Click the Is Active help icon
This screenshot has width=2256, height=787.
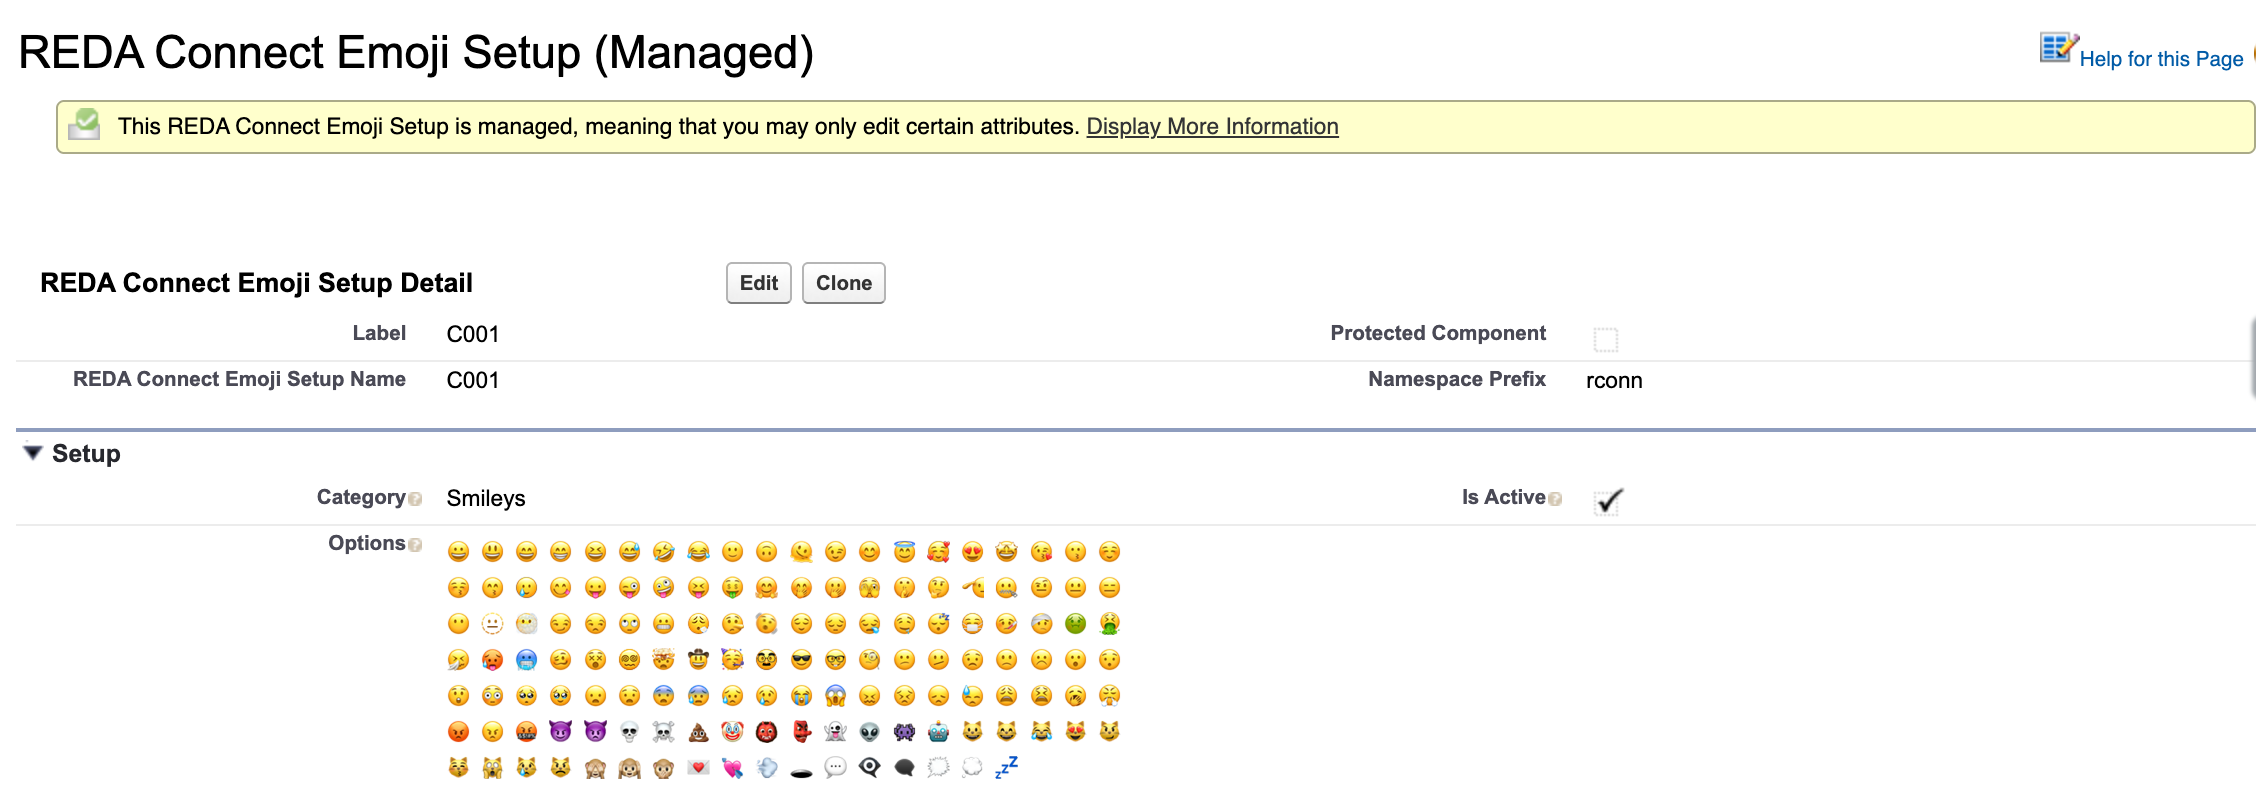pos(1555,499)
